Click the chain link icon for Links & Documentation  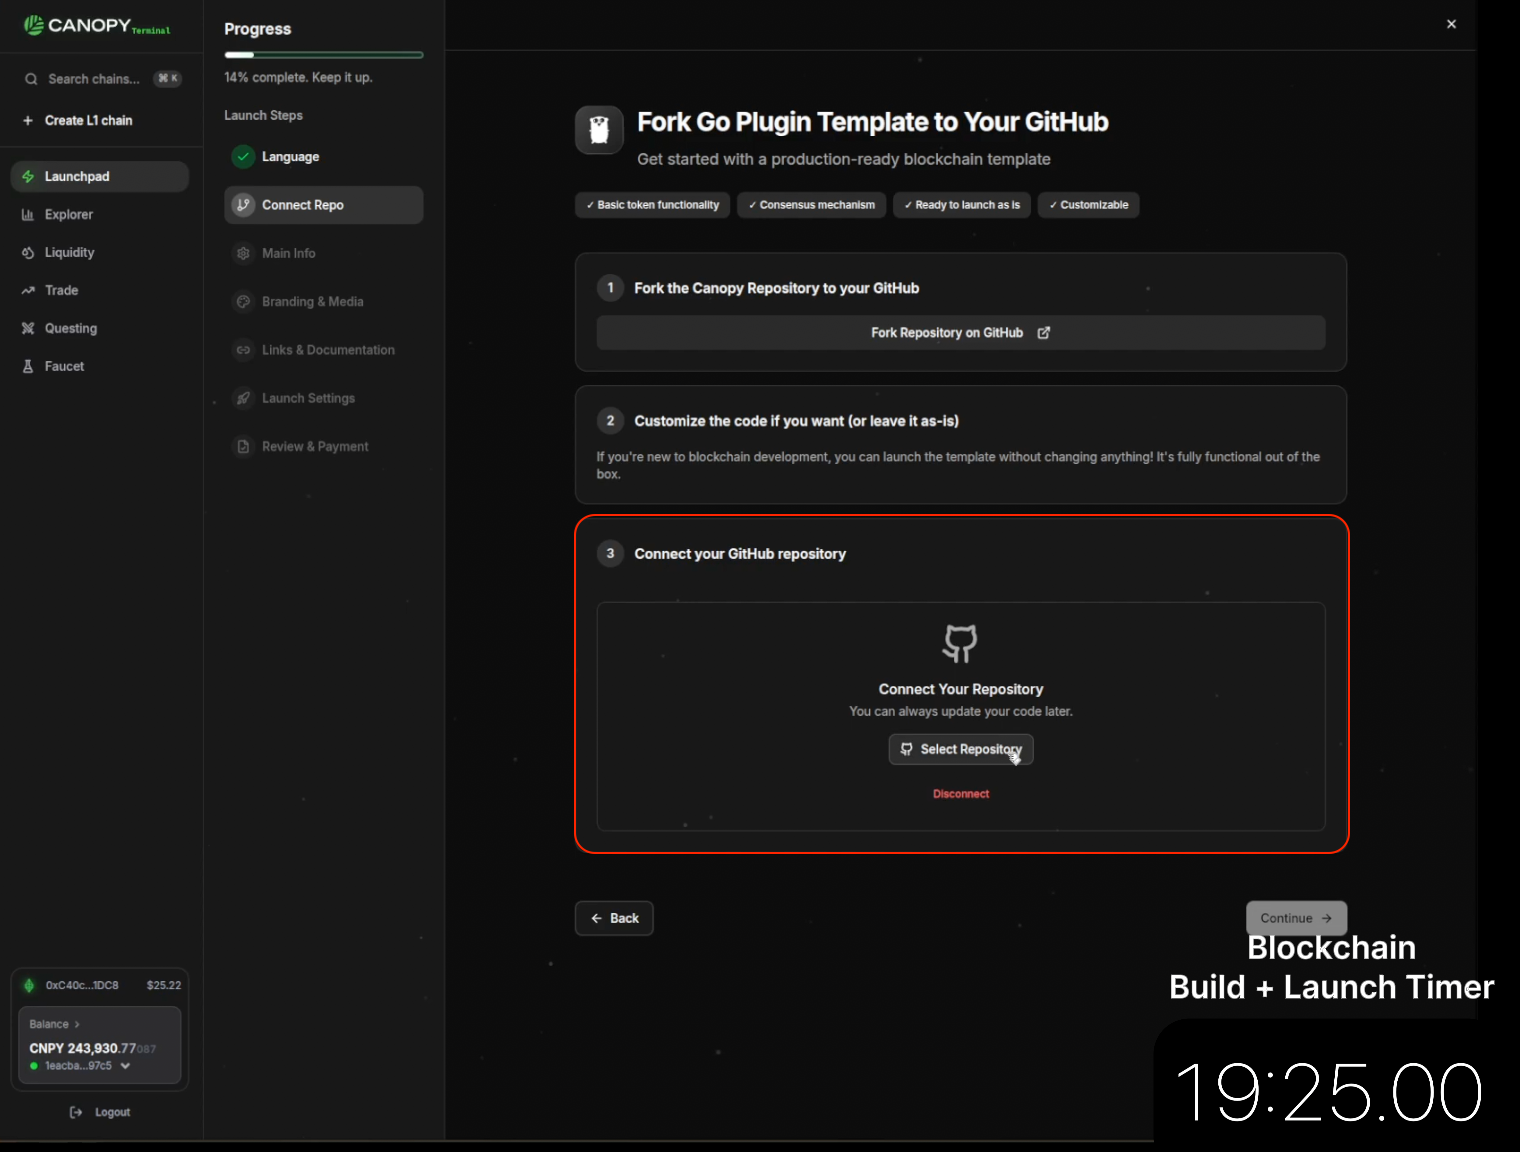point(243,350)
